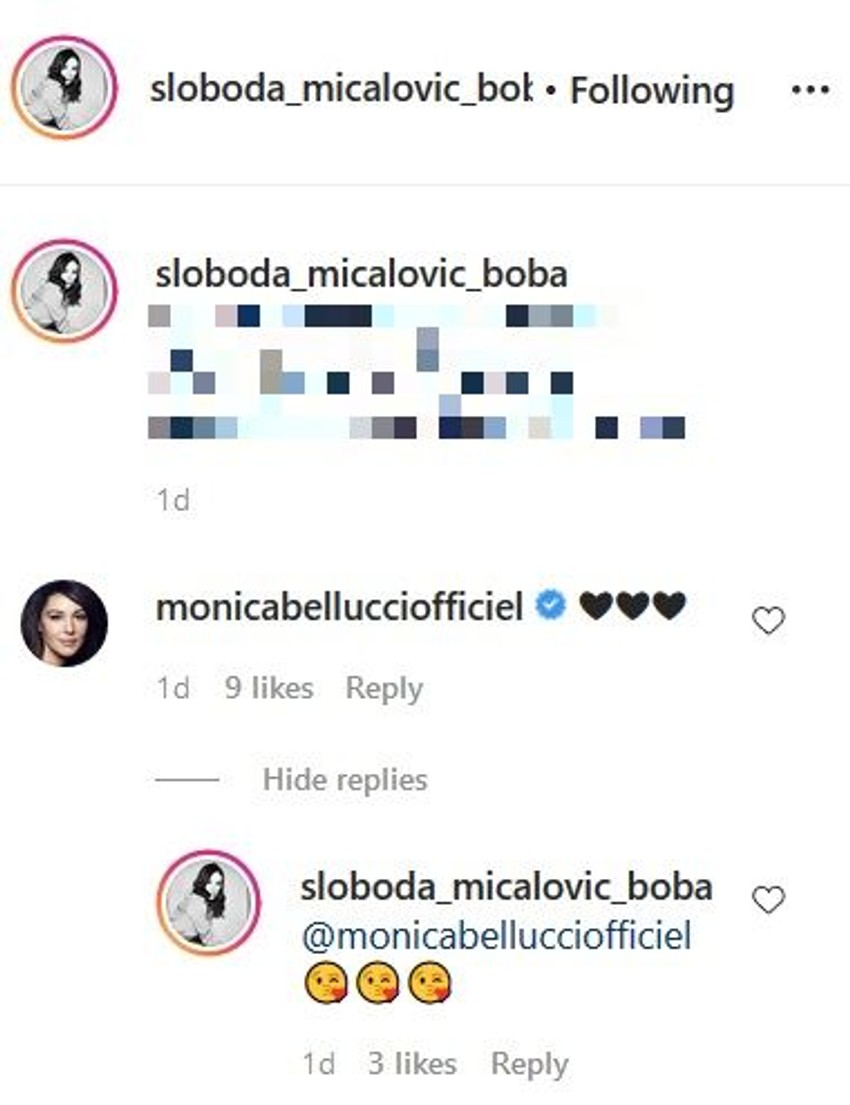Like sloboda_micalovic_boba's reply with the heart icon

[770, 898]
